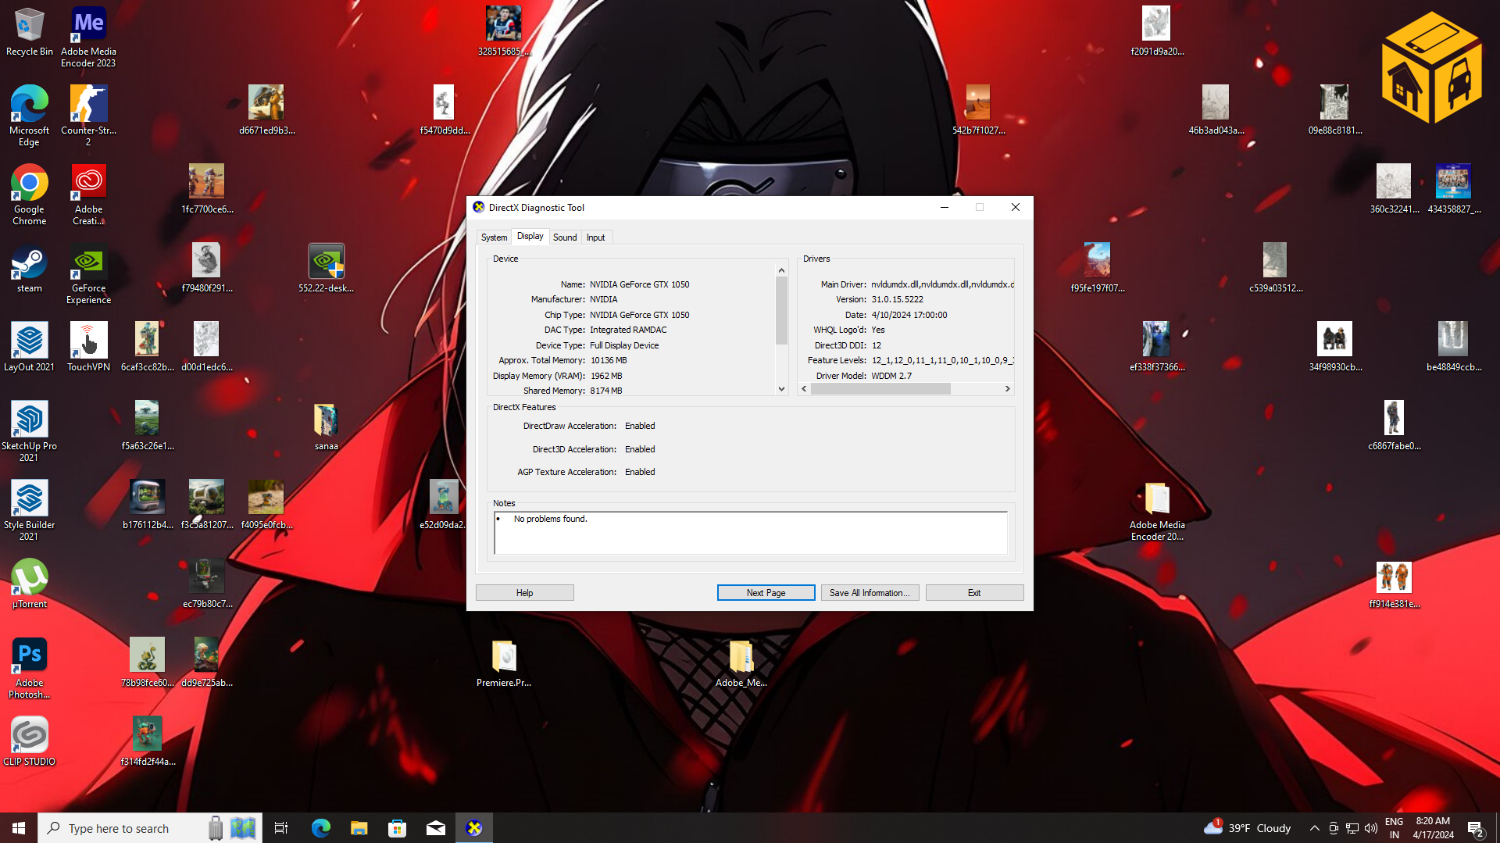
Task: Open the notification center icon
Action: tap(1475, 828)
